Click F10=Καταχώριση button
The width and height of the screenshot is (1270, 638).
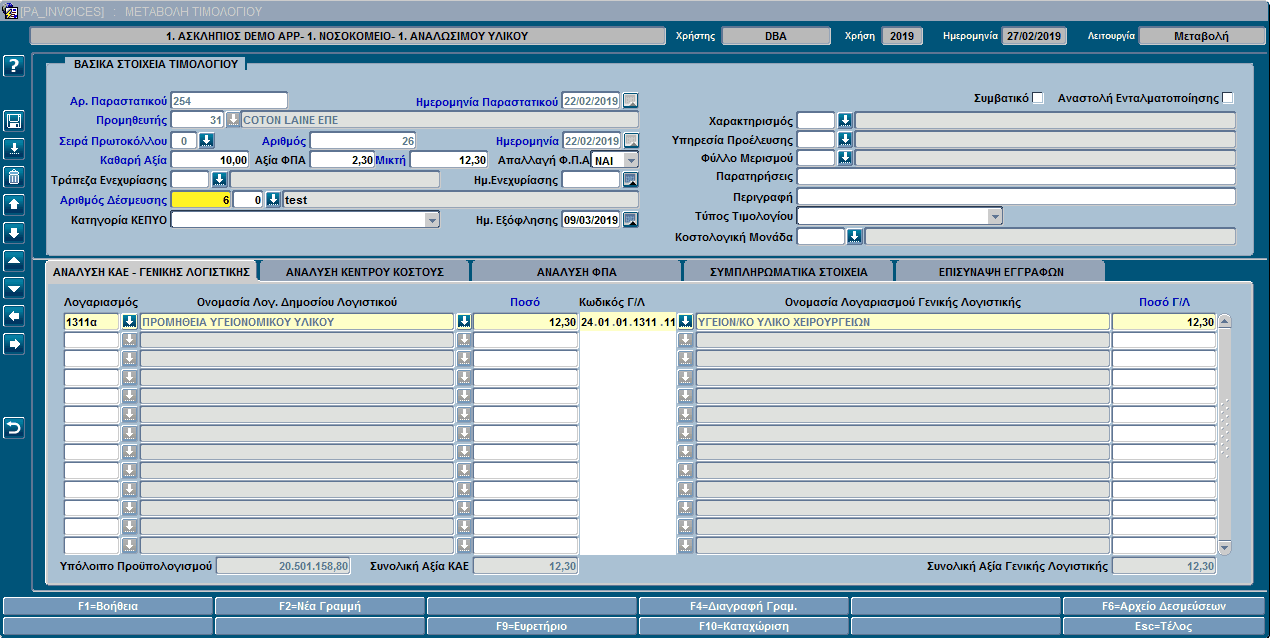[744, 626]
